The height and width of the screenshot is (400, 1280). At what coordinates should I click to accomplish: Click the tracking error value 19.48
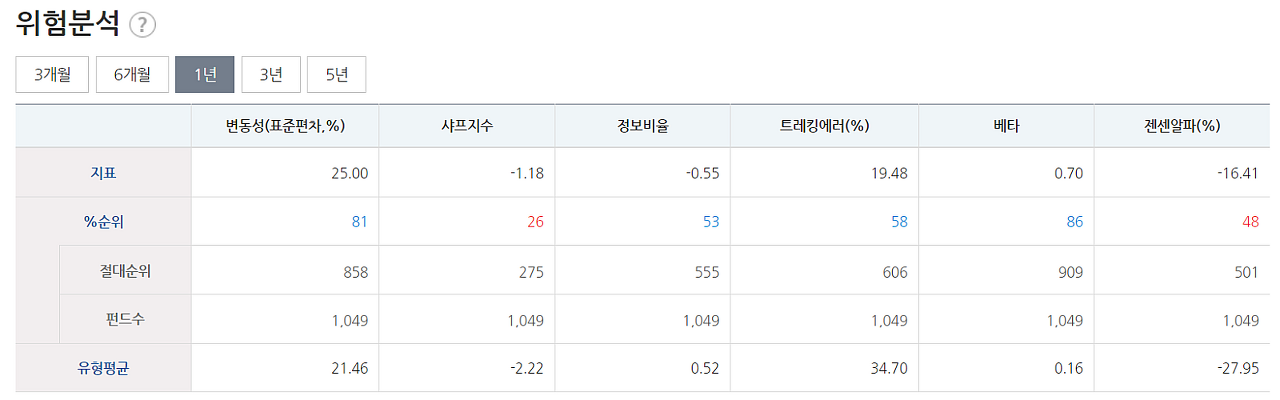pos(889,173)
